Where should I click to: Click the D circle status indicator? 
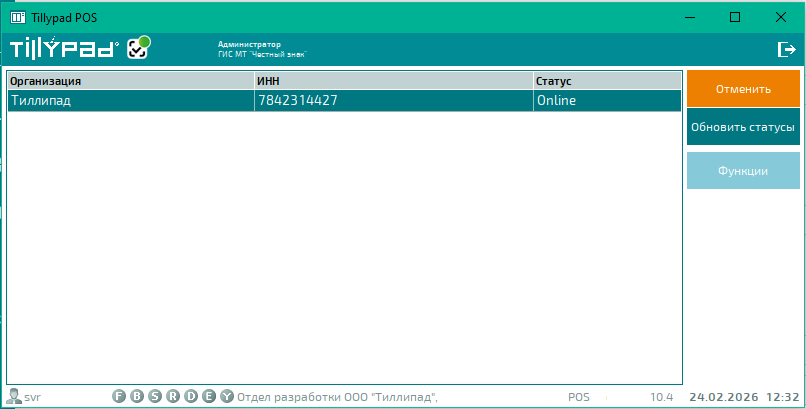click(x=191, y=397)
